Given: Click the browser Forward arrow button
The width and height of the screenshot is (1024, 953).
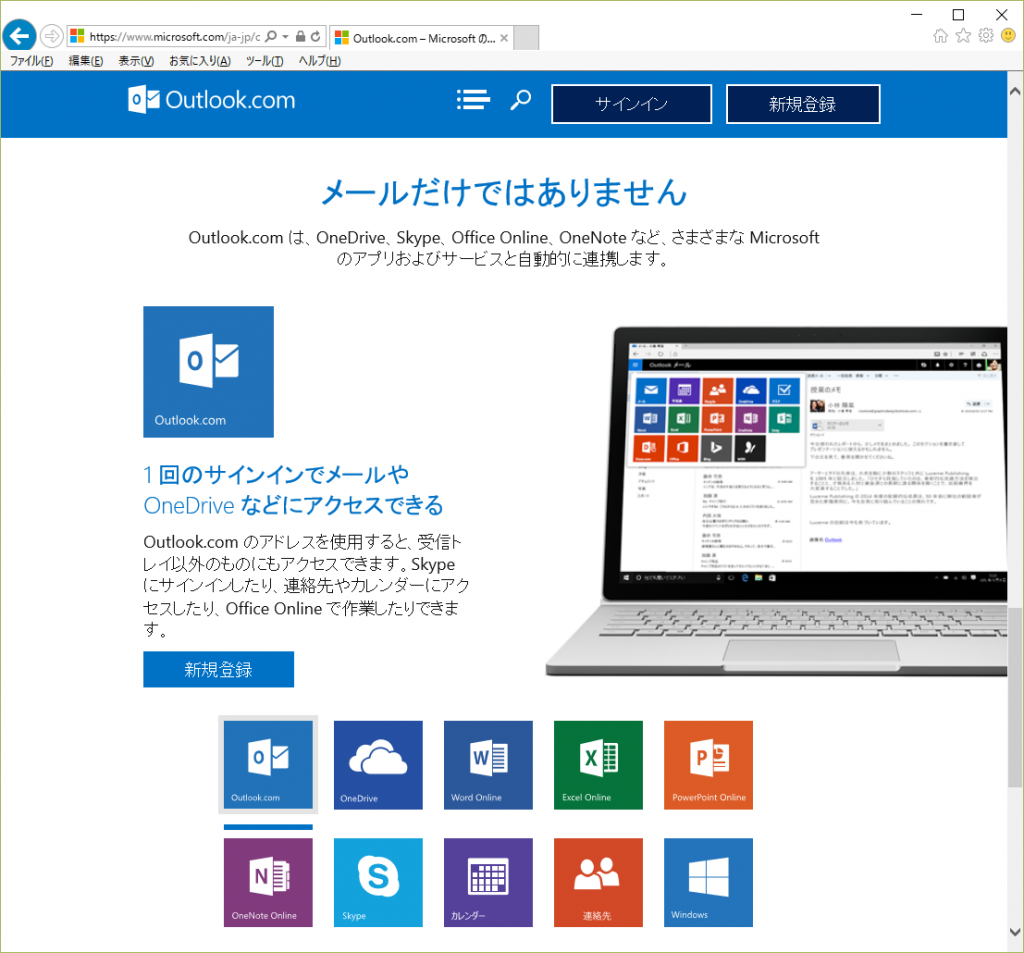Looking at the screenshot, I should (x=52, y=36).
